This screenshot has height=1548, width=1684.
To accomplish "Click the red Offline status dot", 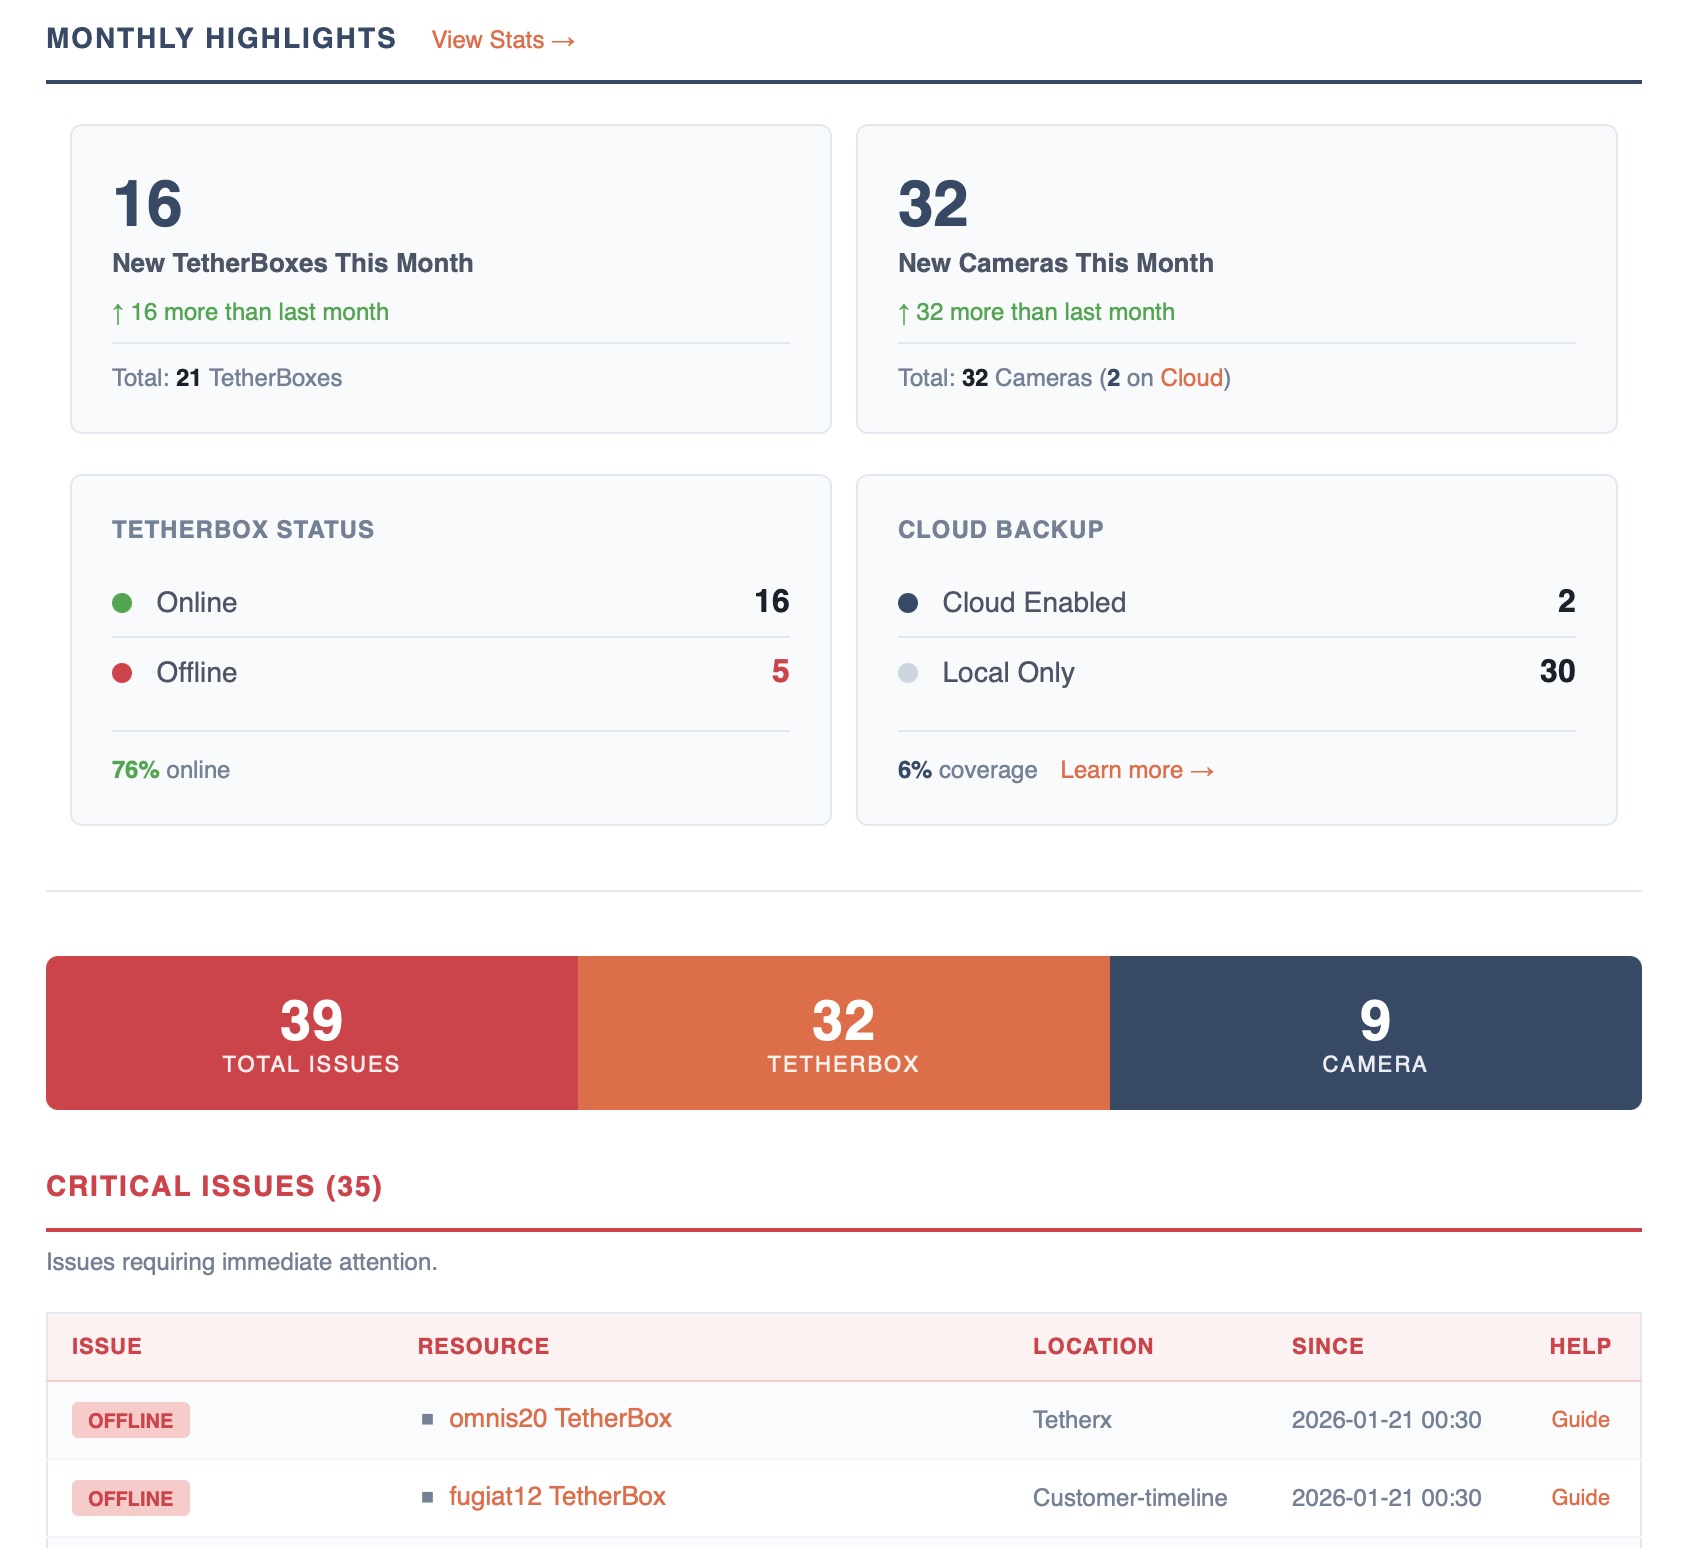I will [122, 671].
